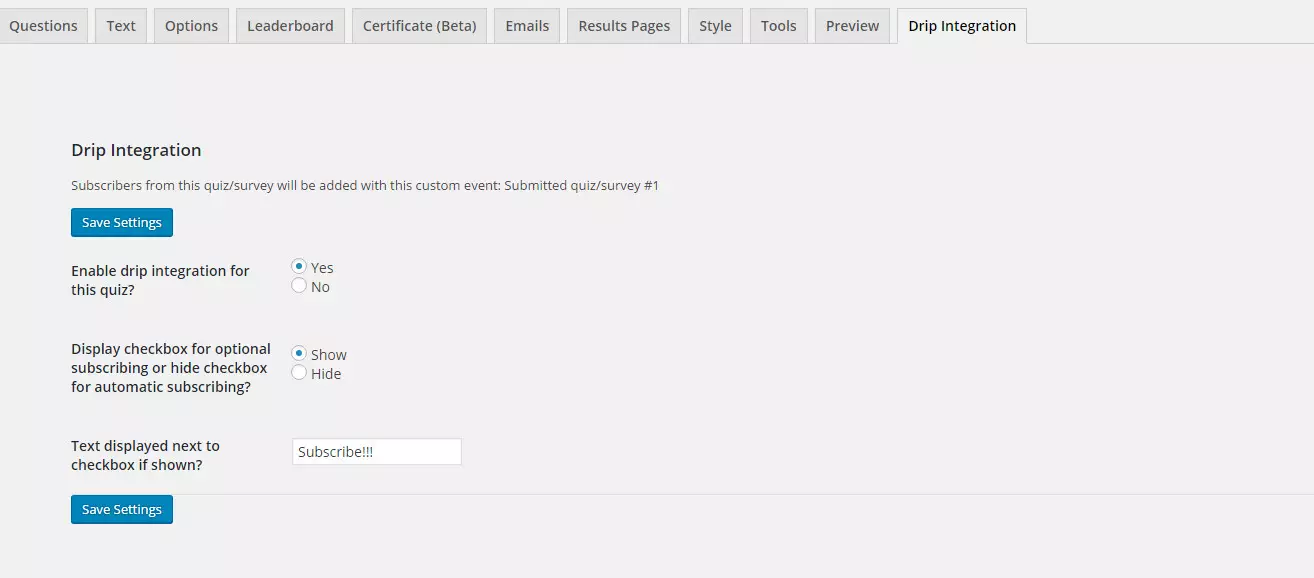Select the Drip Integration tab

962,26
